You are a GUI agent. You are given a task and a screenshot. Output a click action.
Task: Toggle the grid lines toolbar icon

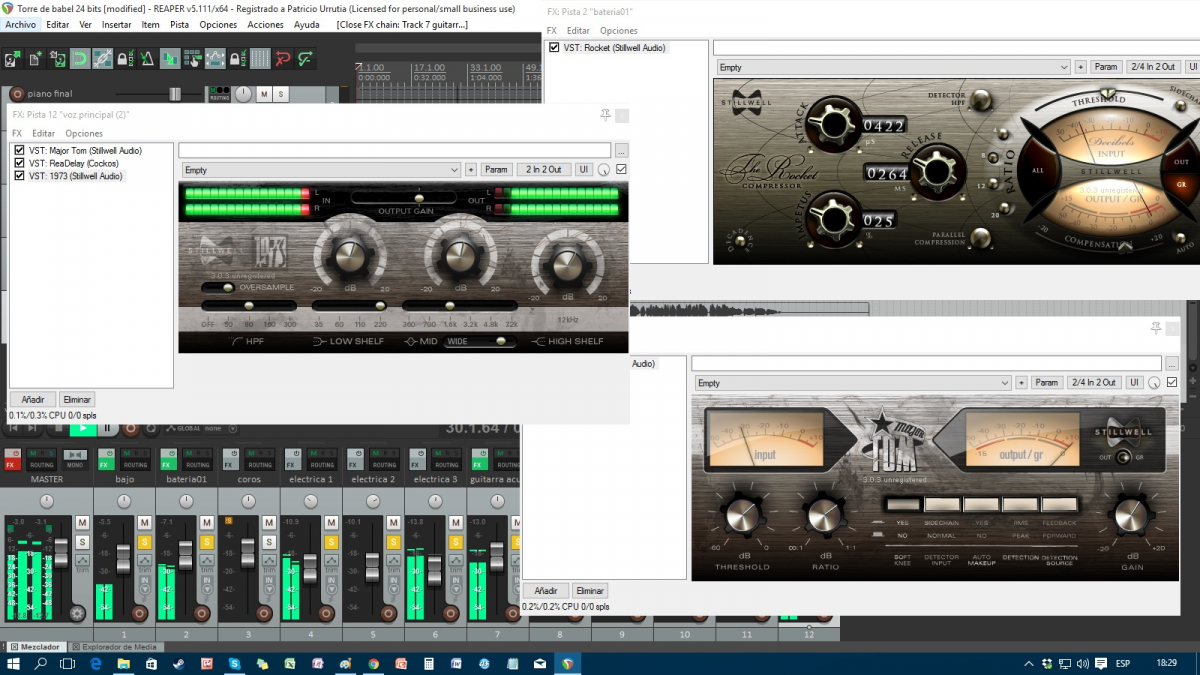(260, 59)
